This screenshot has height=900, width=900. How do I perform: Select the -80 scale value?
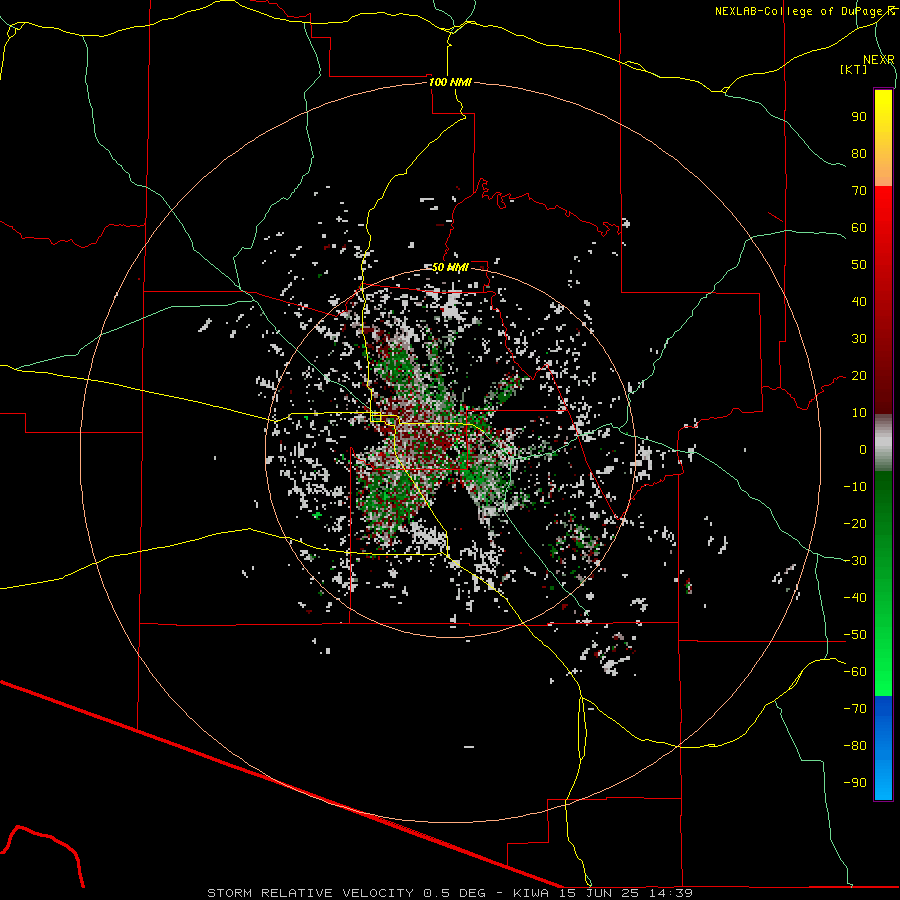pyautogui.click(x=855, y=746)
